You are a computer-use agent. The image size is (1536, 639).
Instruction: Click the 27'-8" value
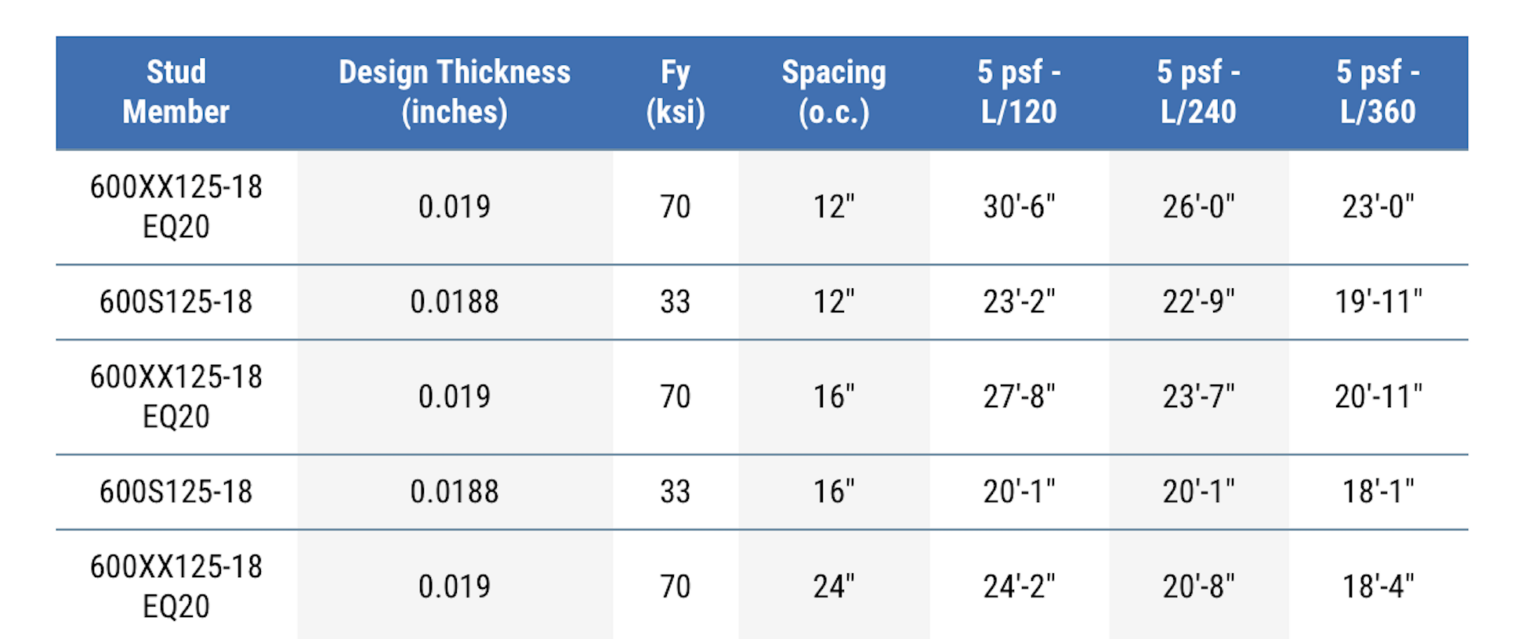coord(1019,397)
